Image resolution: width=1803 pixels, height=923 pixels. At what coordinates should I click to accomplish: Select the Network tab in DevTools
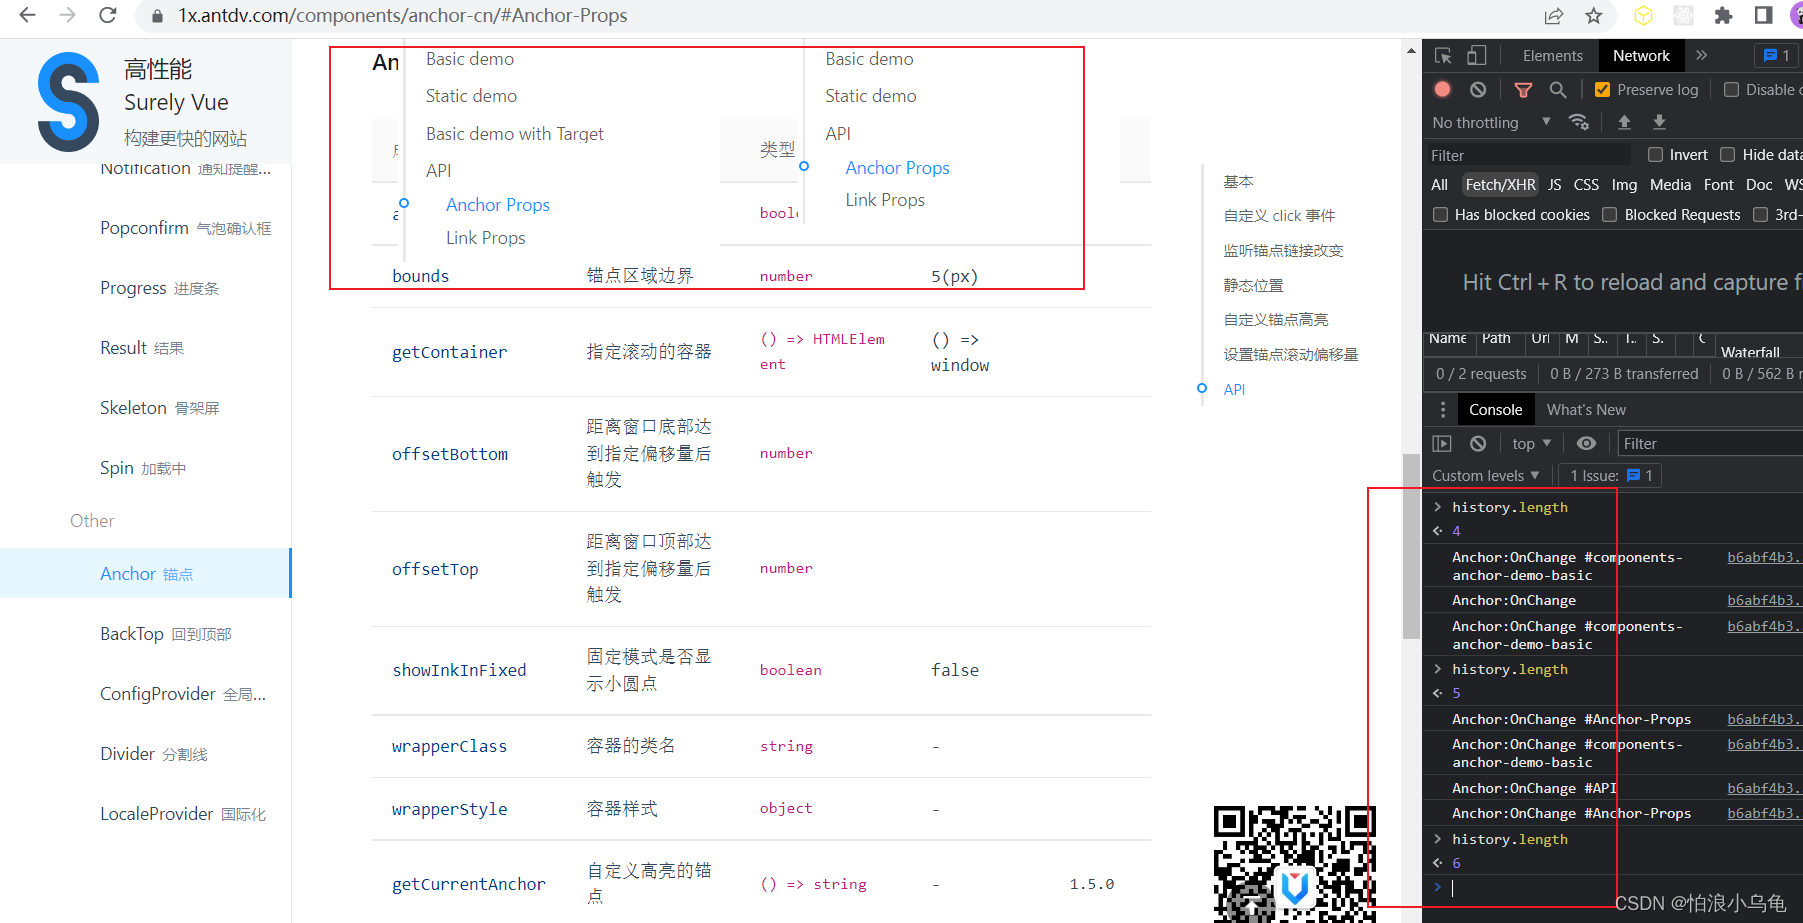(1641, 56)
